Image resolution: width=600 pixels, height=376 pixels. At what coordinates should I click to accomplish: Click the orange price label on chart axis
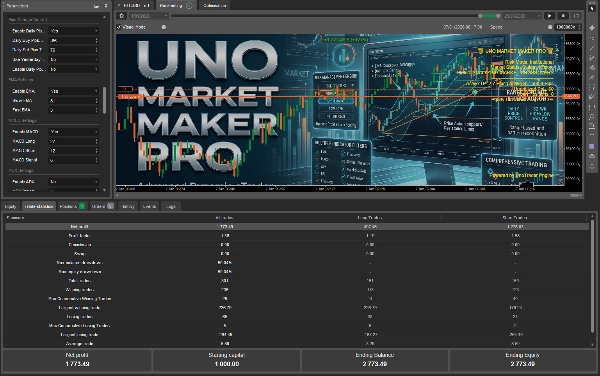coord(572,96)
